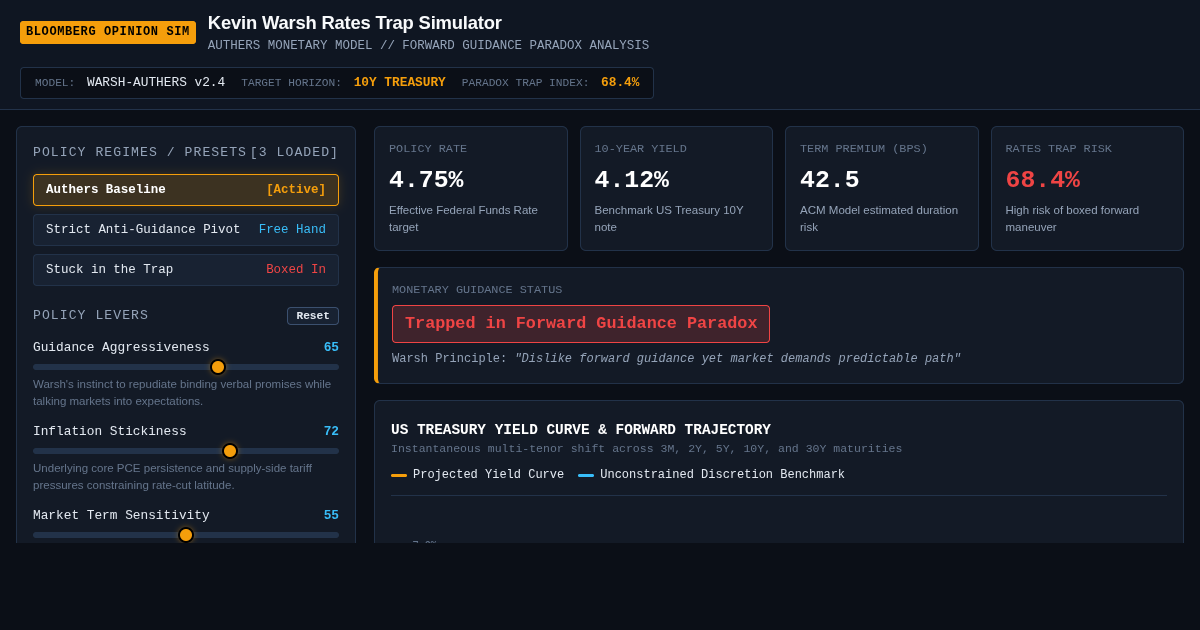Click the Kevin Warsh Rates Trap Simulator title
Viewport: 1200px width, 630px height.
[355, 23]
